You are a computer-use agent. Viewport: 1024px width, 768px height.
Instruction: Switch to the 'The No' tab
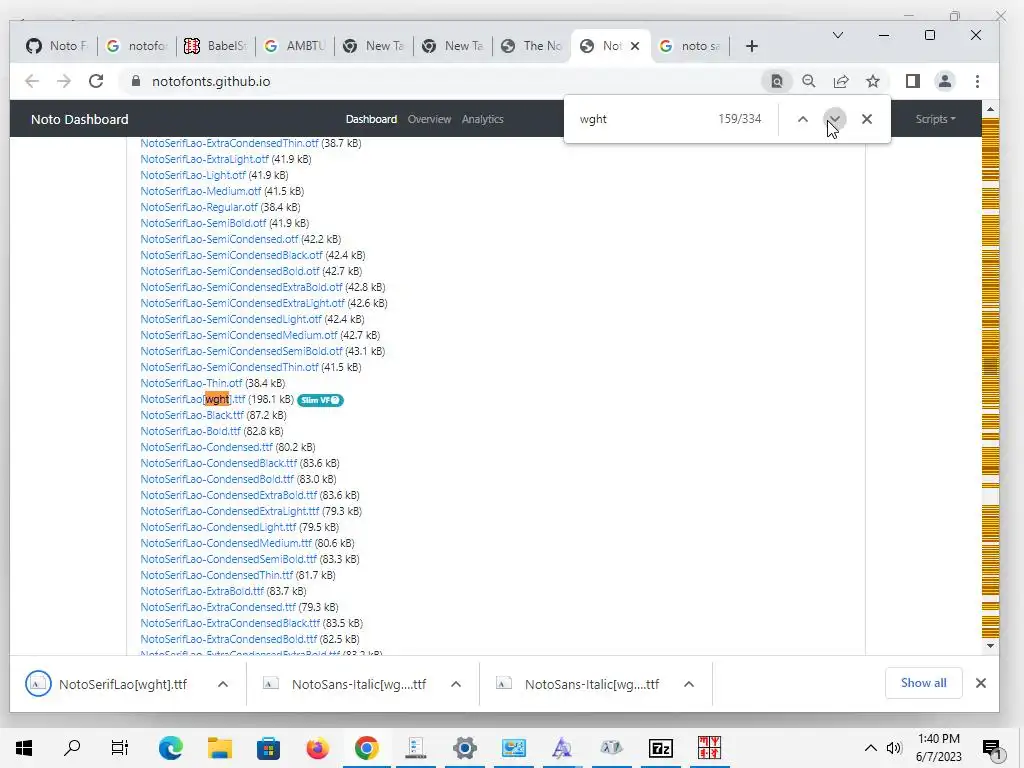point(532,46)
